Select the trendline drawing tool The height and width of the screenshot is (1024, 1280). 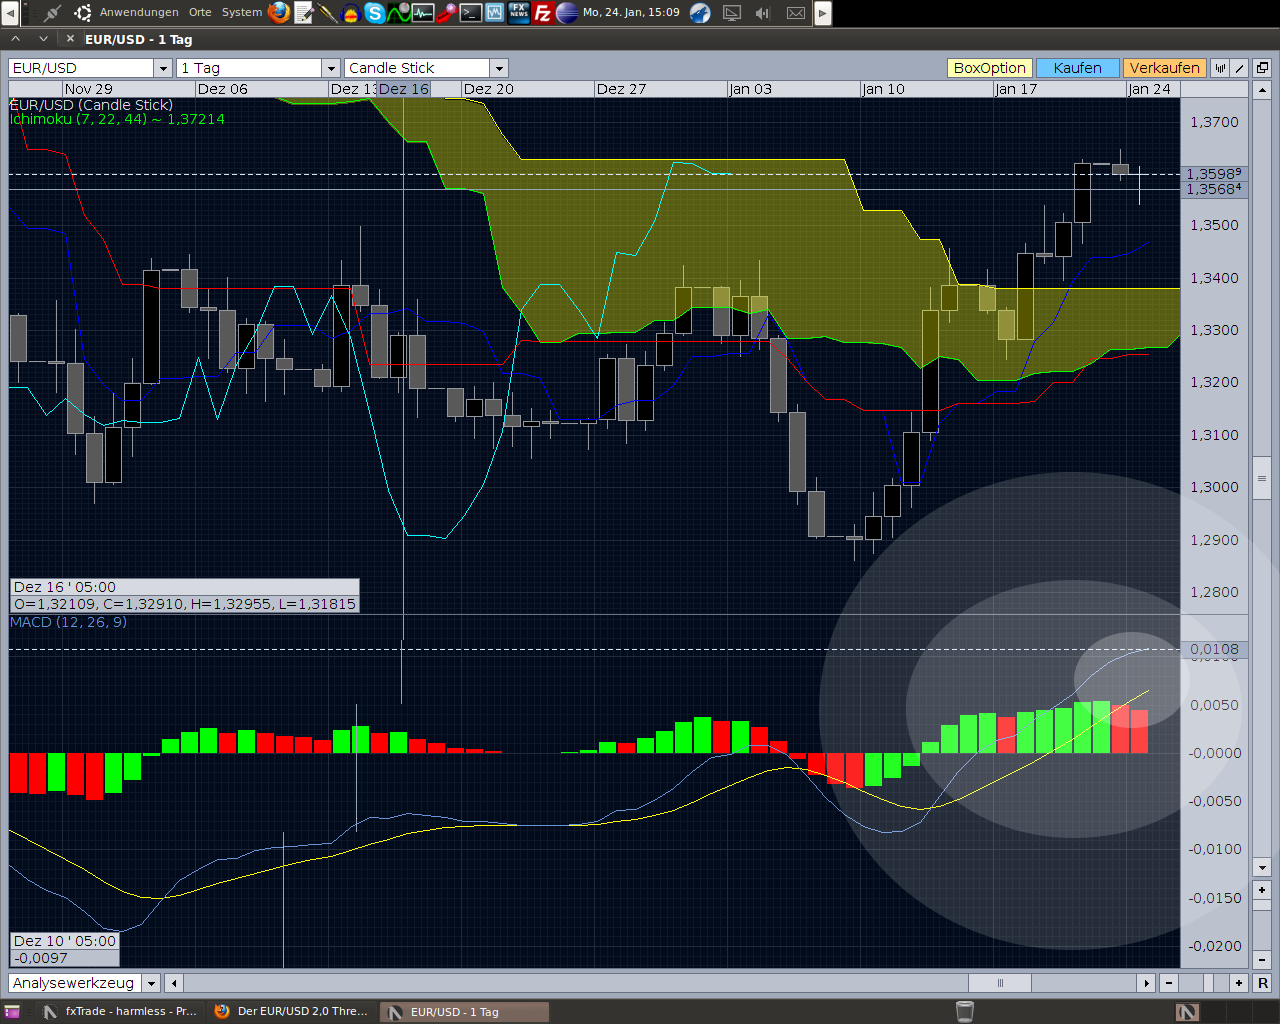coord(1238,68)
